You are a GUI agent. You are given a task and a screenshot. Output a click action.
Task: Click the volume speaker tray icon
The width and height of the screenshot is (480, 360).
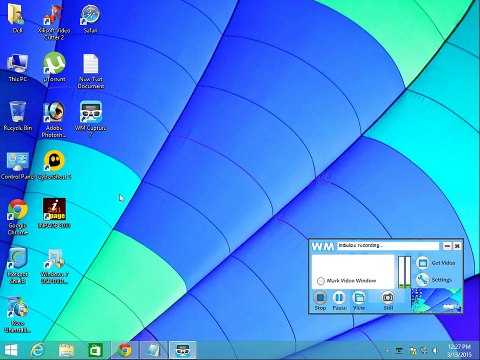coord(435,351)
